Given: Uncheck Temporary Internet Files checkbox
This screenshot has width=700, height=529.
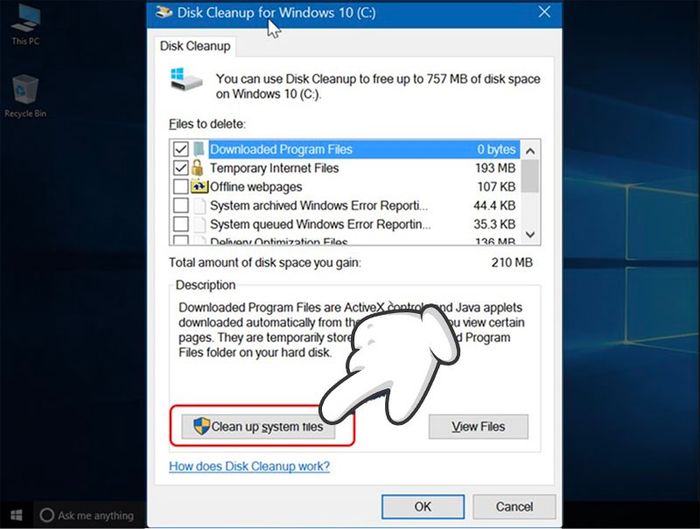Looking at the screenshot, I should click(x=181, y=168).
